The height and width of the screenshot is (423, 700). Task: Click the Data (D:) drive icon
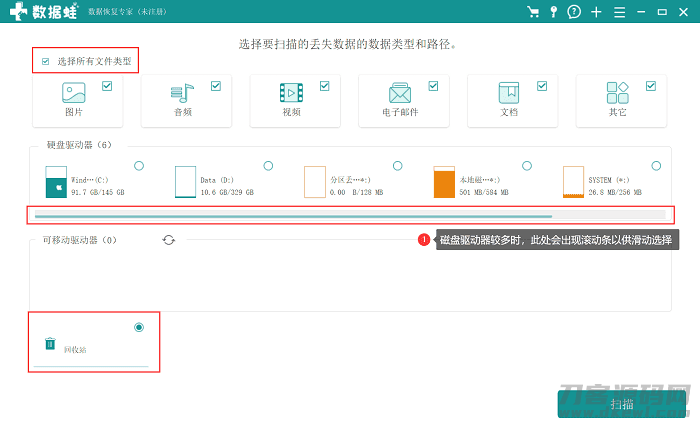(x=185, y=182)
